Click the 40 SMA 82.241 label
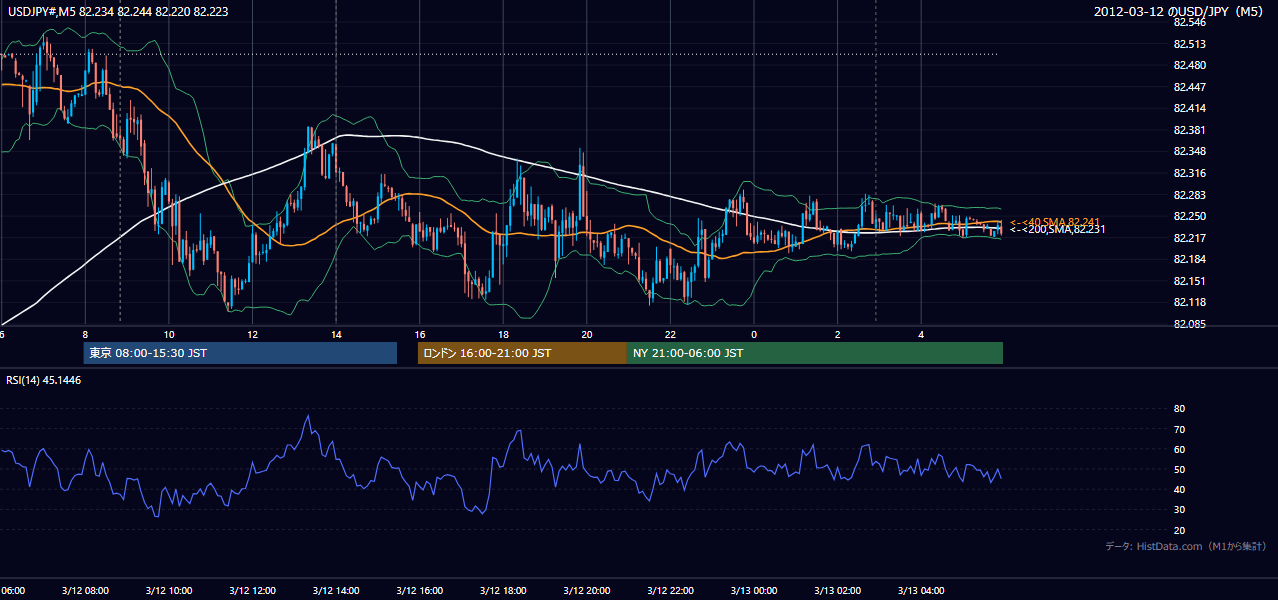 click(x=1054, y=222)
